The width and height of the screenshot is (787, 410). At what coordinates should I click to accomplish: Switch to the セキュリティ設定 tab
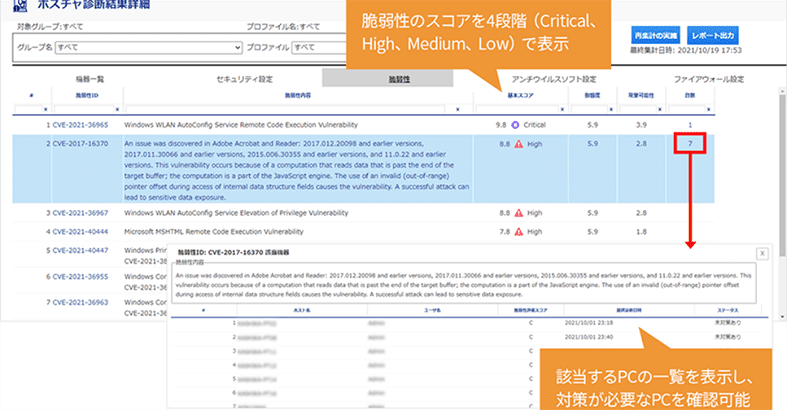coord(244,79)
